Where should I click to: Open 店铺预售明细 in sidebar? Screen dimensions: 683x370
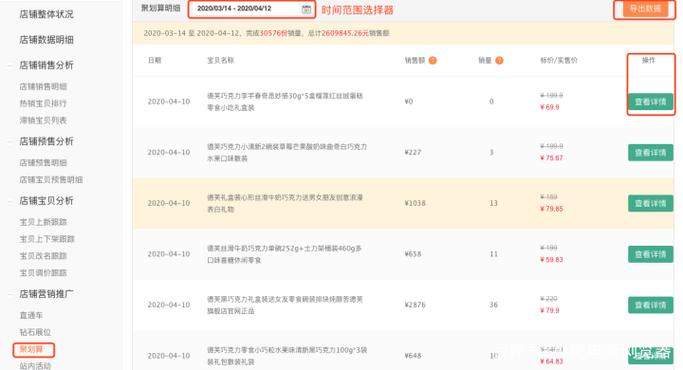(43, 163)
